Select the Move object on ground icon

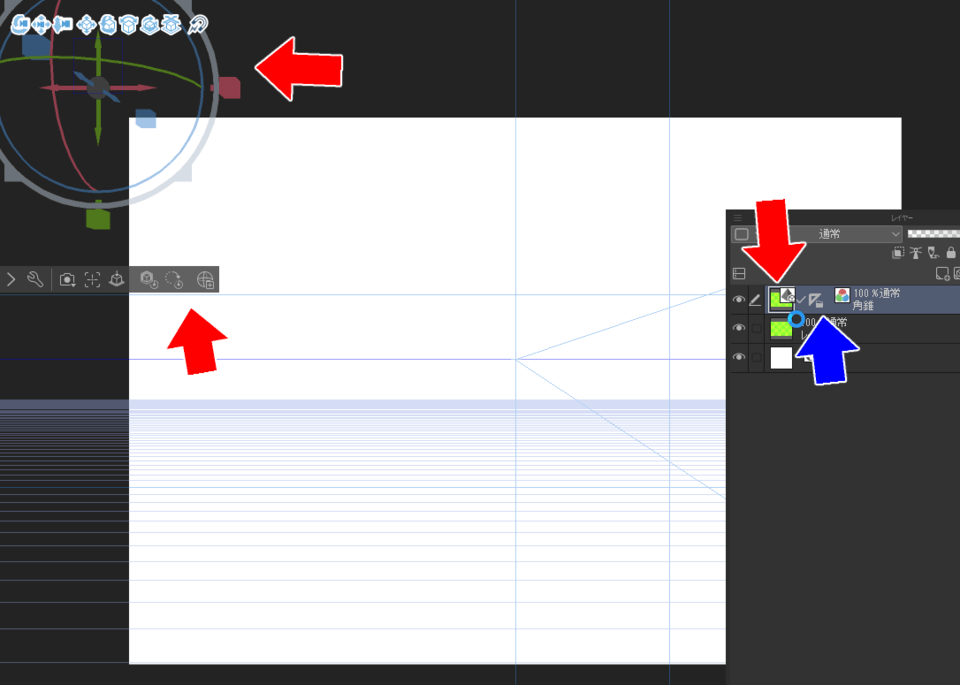coord(171,24)
